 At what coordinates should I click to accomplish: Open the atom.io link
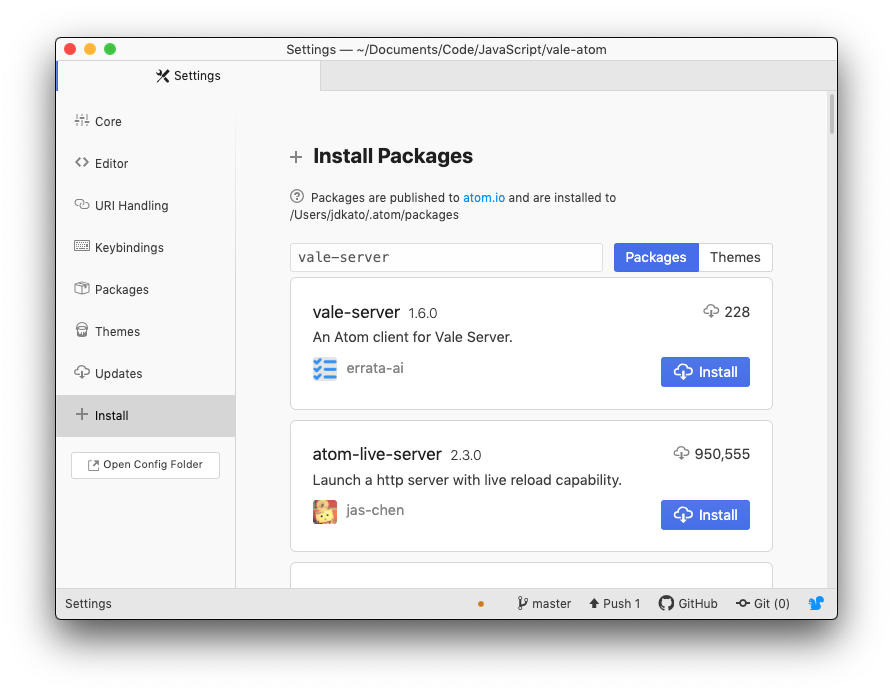tap(484, 198)
